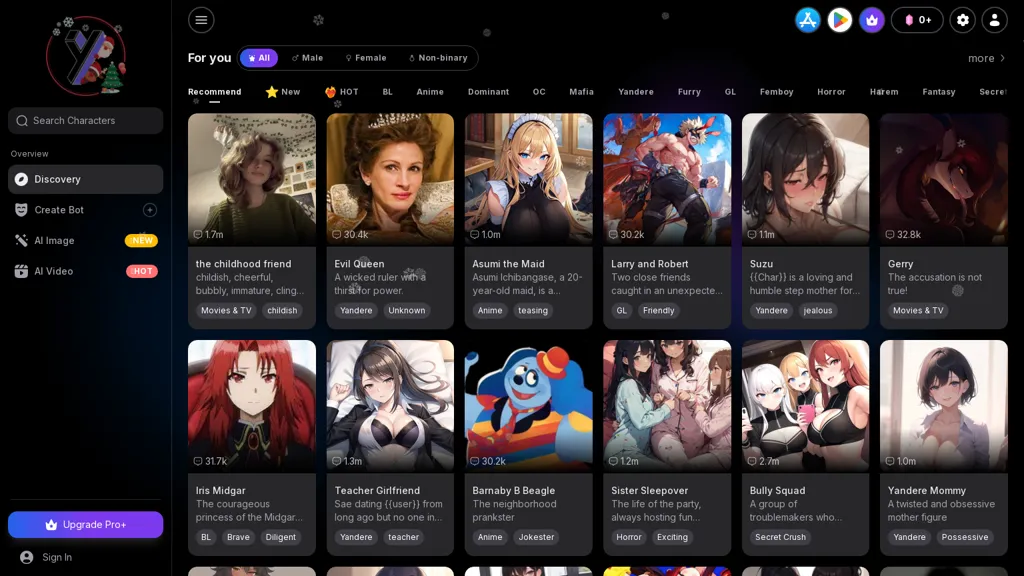1024x576 pixels.
Task: Click the Yandere Mommy title
Action: coord(927,490)
